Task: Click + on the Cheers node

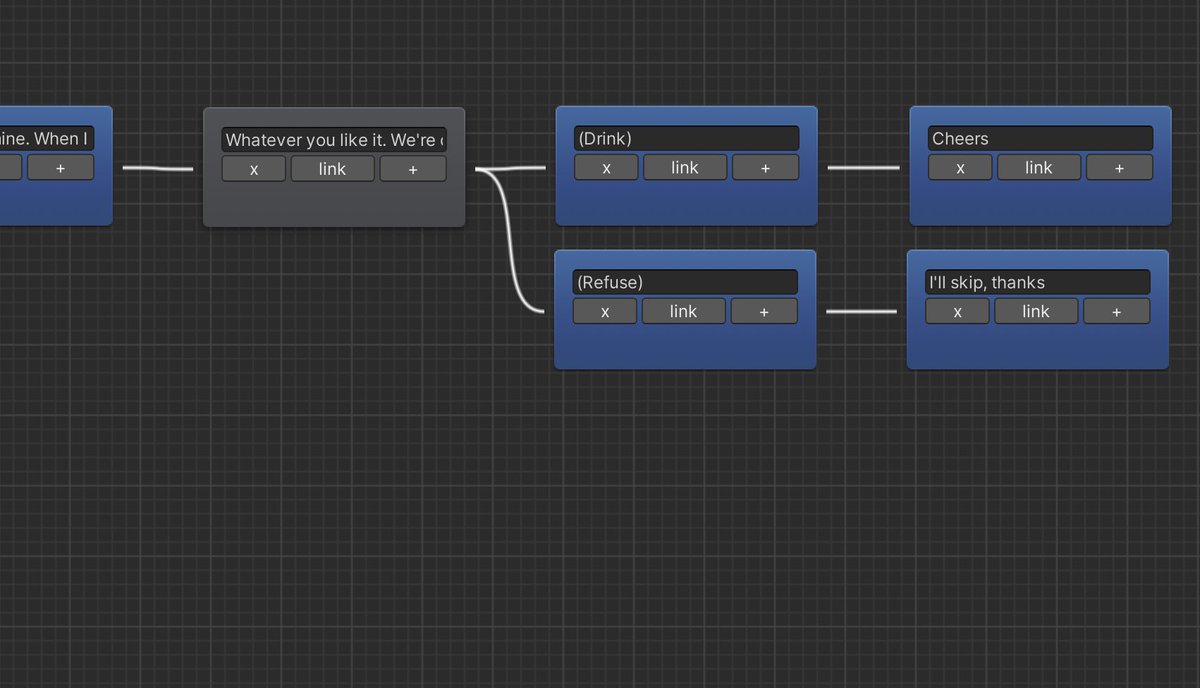Action: 1119,167
